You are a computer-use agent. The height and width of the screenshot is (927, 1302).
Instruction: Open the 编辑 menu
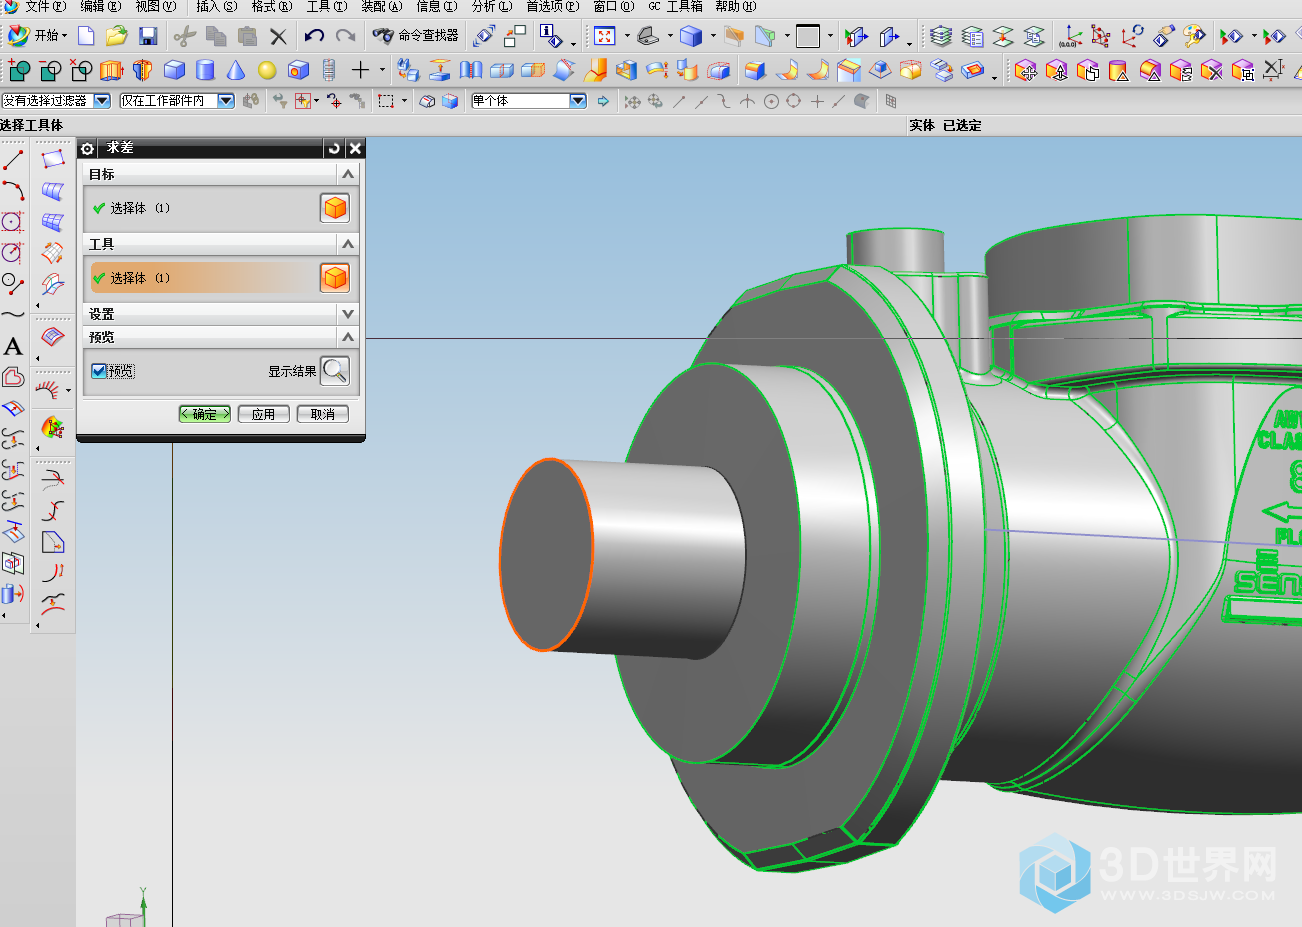pyautogui.click(x=100, y=6)
